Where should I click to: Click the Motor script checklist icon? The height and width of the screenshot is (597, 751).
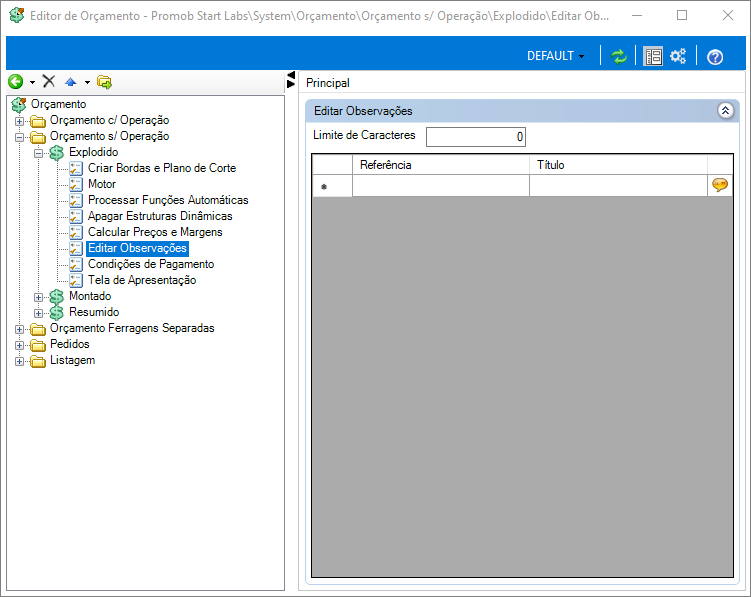76,184
